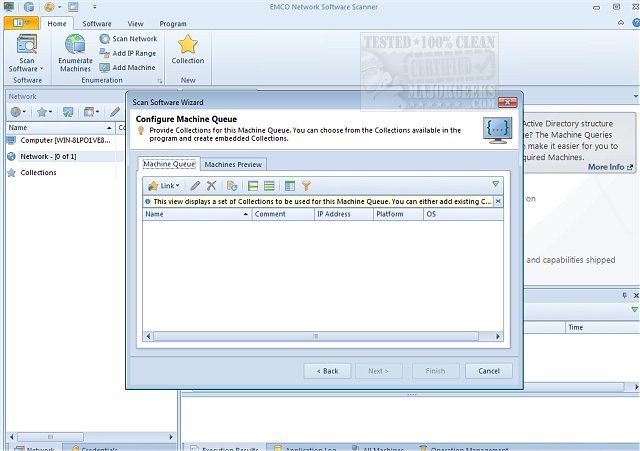Click the Enumerate Machines ribbon icon
This screenshot has width=640, height=451.
tap(75, 53)
